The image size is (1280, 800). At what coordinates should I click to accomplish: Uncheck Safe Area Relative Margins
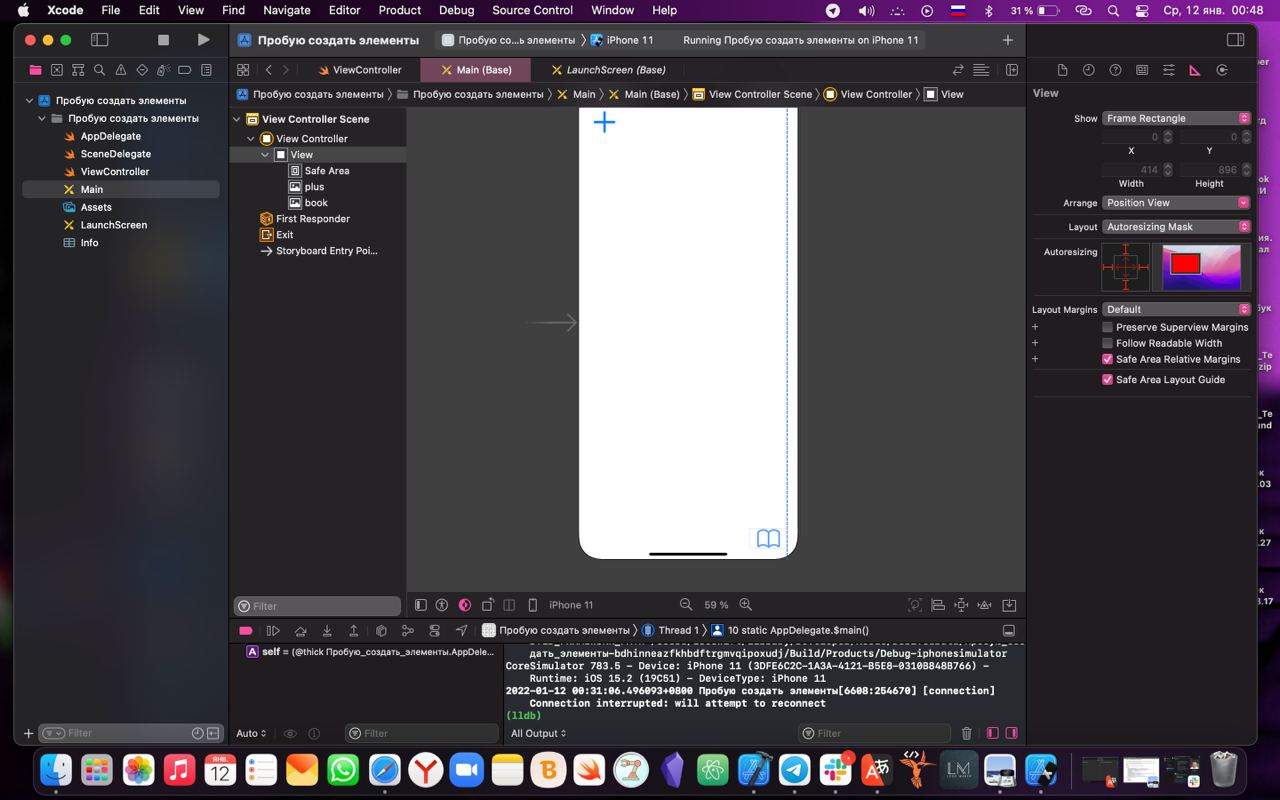[x=1107, y=359]
